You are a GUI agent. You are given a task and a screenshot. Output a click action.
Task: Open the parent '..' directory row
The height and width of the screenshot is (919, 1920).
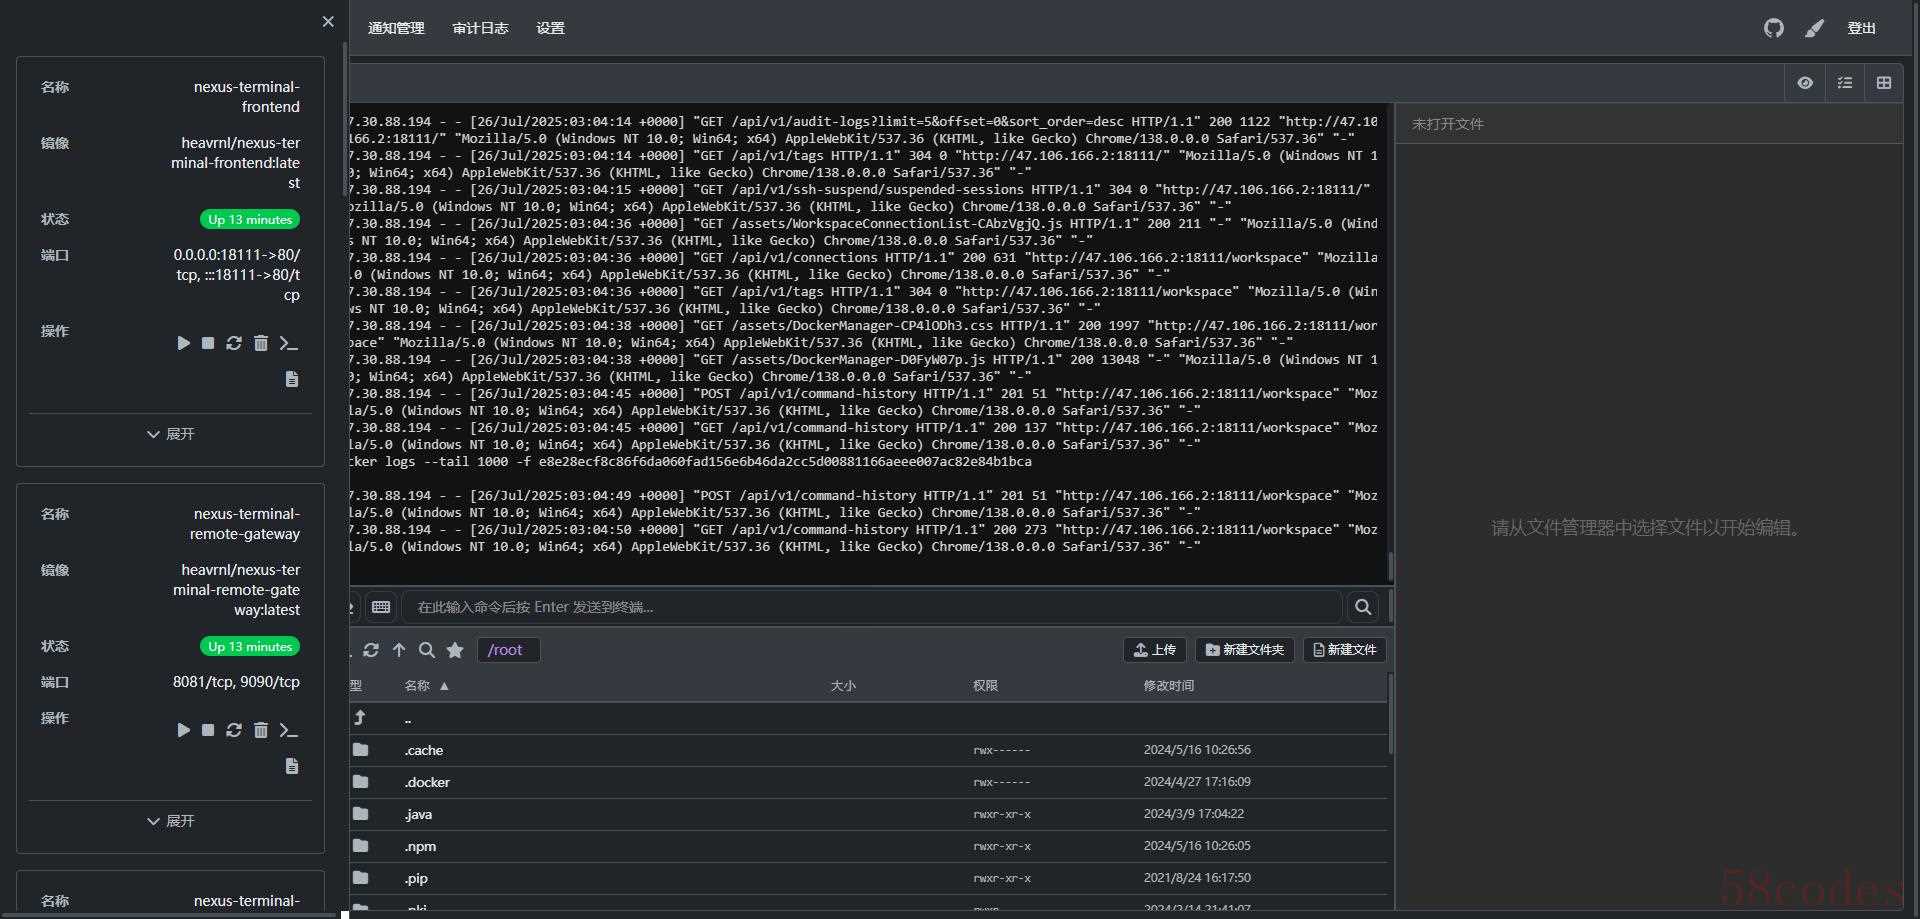pyautogui.click(x=868, y=718)
